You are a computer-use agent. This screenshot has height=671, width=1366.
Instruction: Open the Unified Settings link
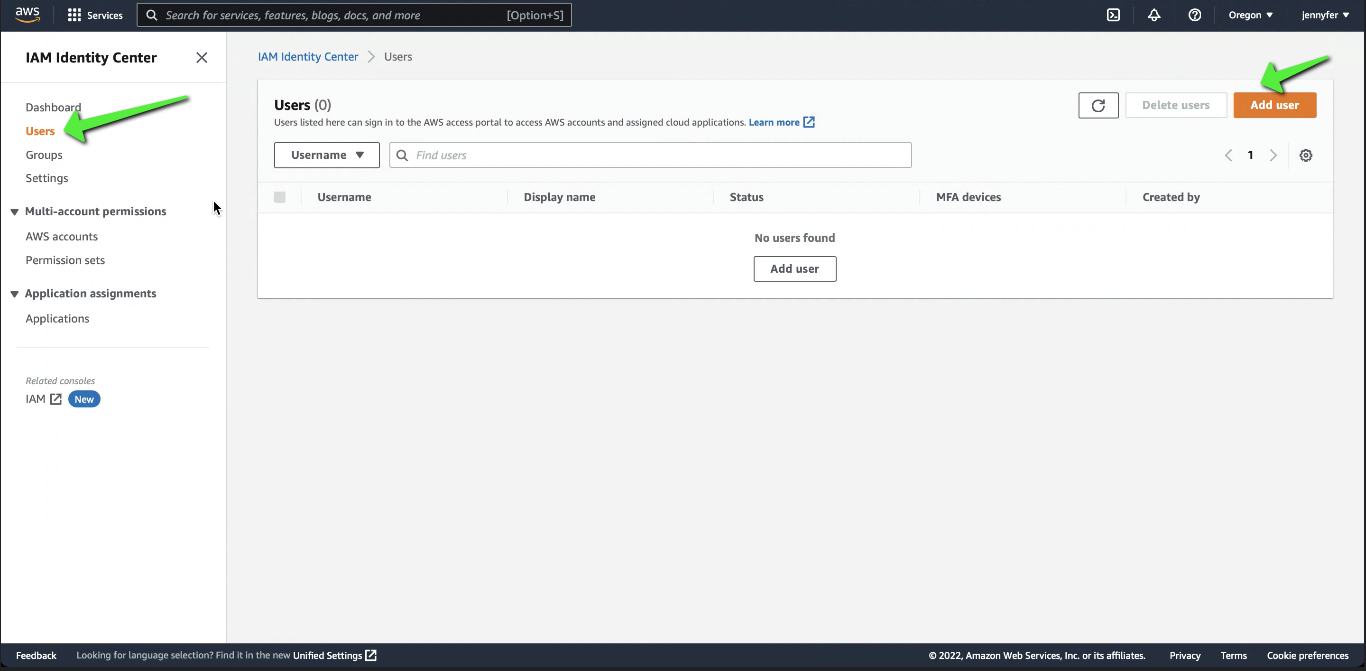coord(327,655)
